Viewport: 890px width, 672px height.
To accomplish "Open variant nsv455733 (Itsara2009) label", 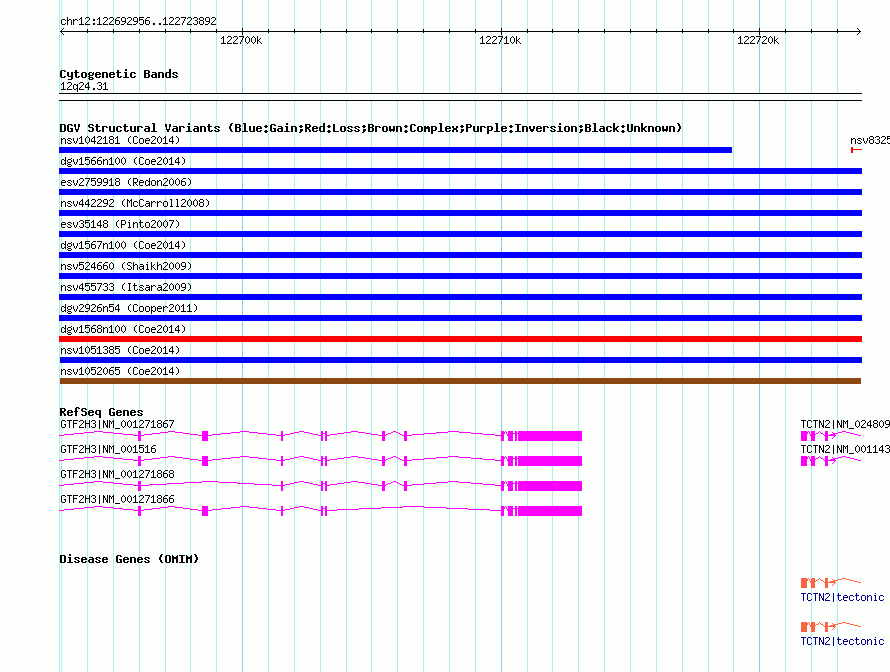I will pos(126,287).
